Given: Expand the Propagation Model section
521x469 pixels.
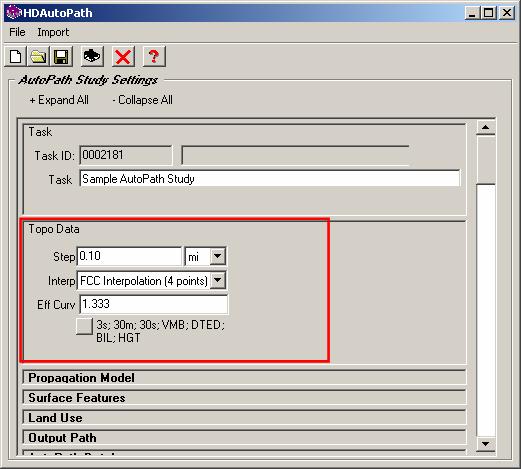Looking at the screenshot, I should (244, 378).
